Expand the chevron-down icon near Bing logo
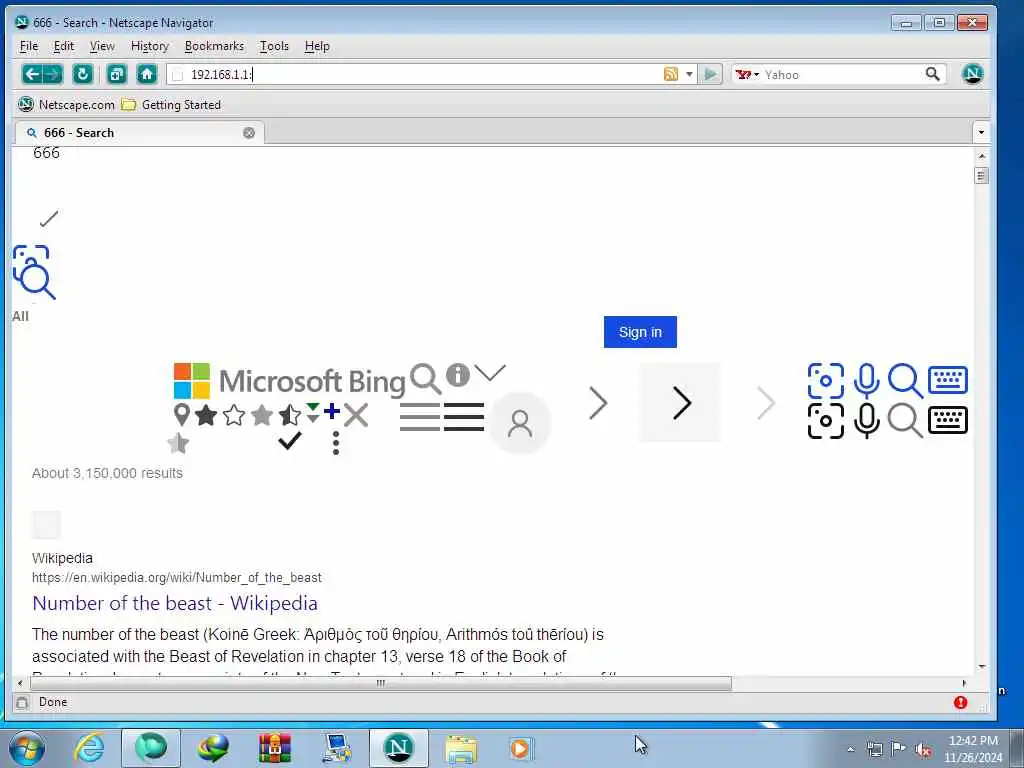This screenshot has width=1024, height=768. (490, 373)
